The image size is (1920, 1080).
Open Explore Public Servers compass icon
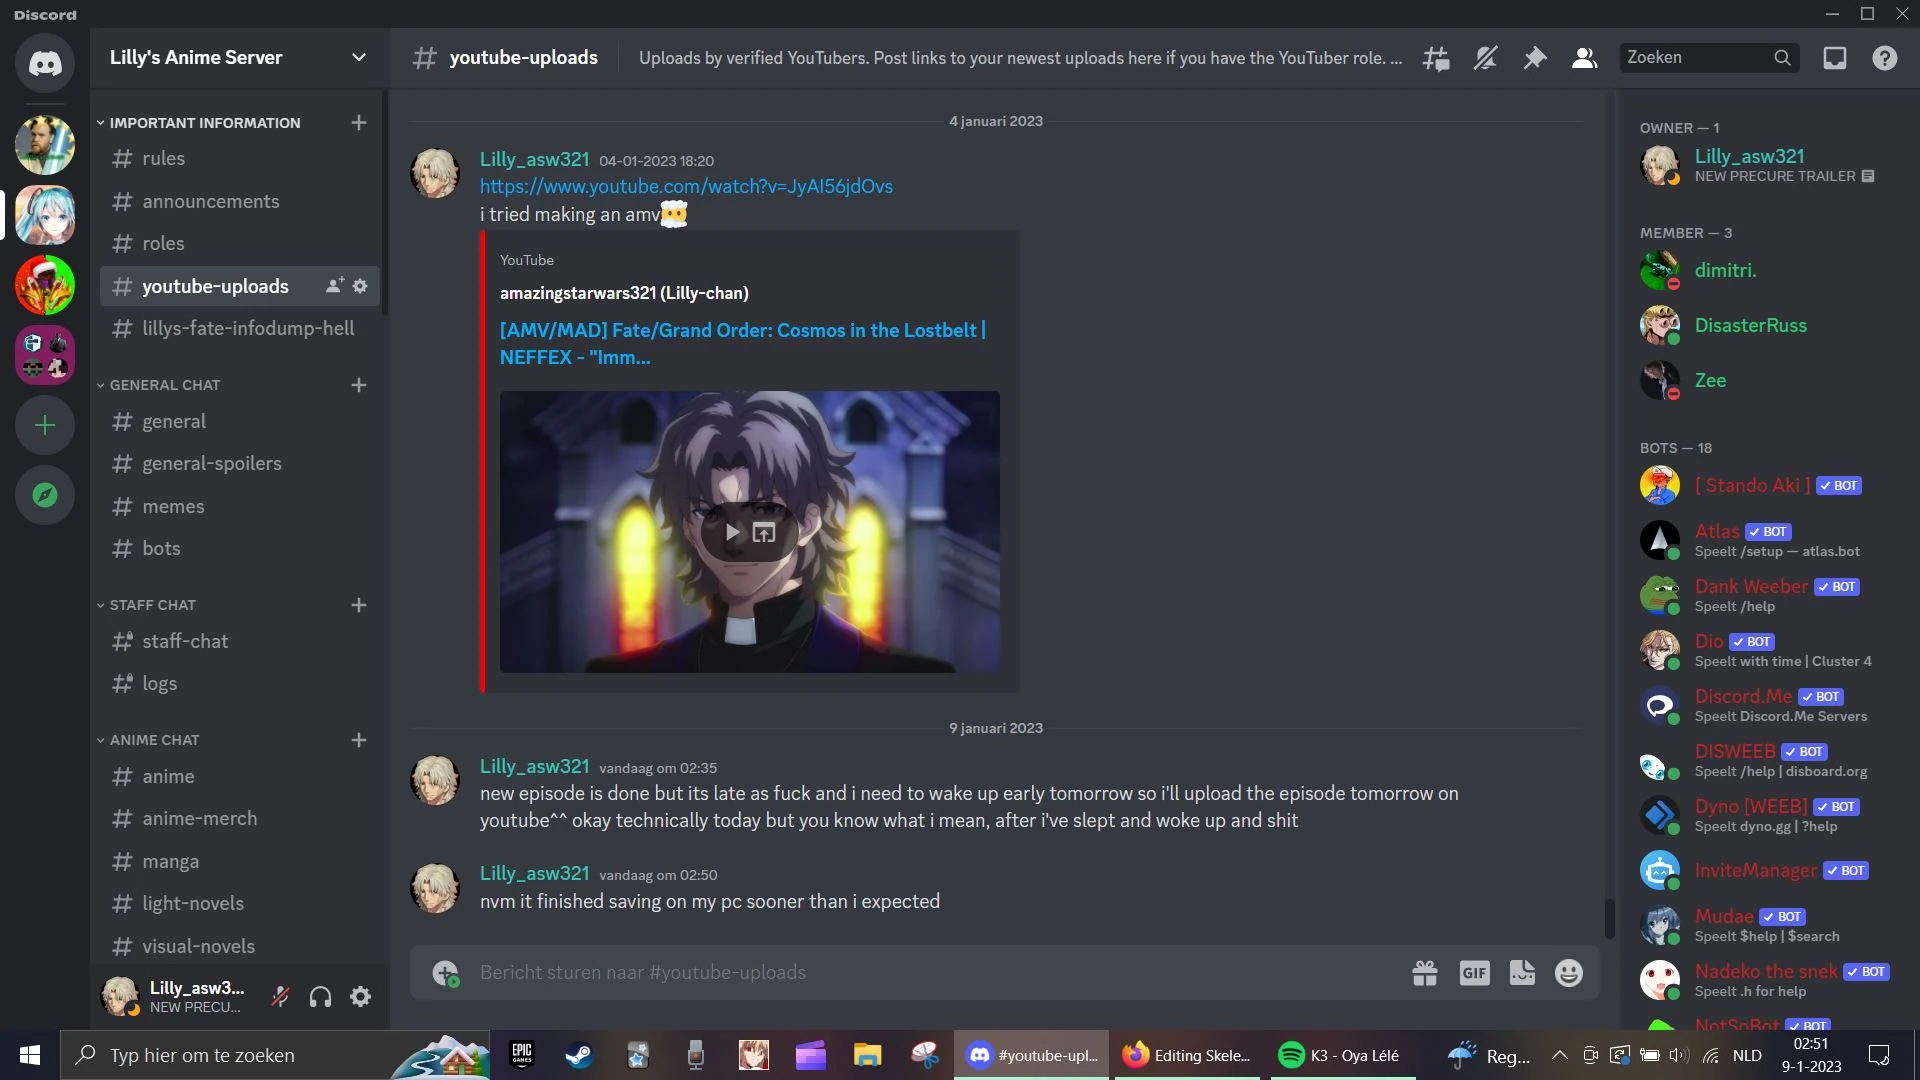45,495
